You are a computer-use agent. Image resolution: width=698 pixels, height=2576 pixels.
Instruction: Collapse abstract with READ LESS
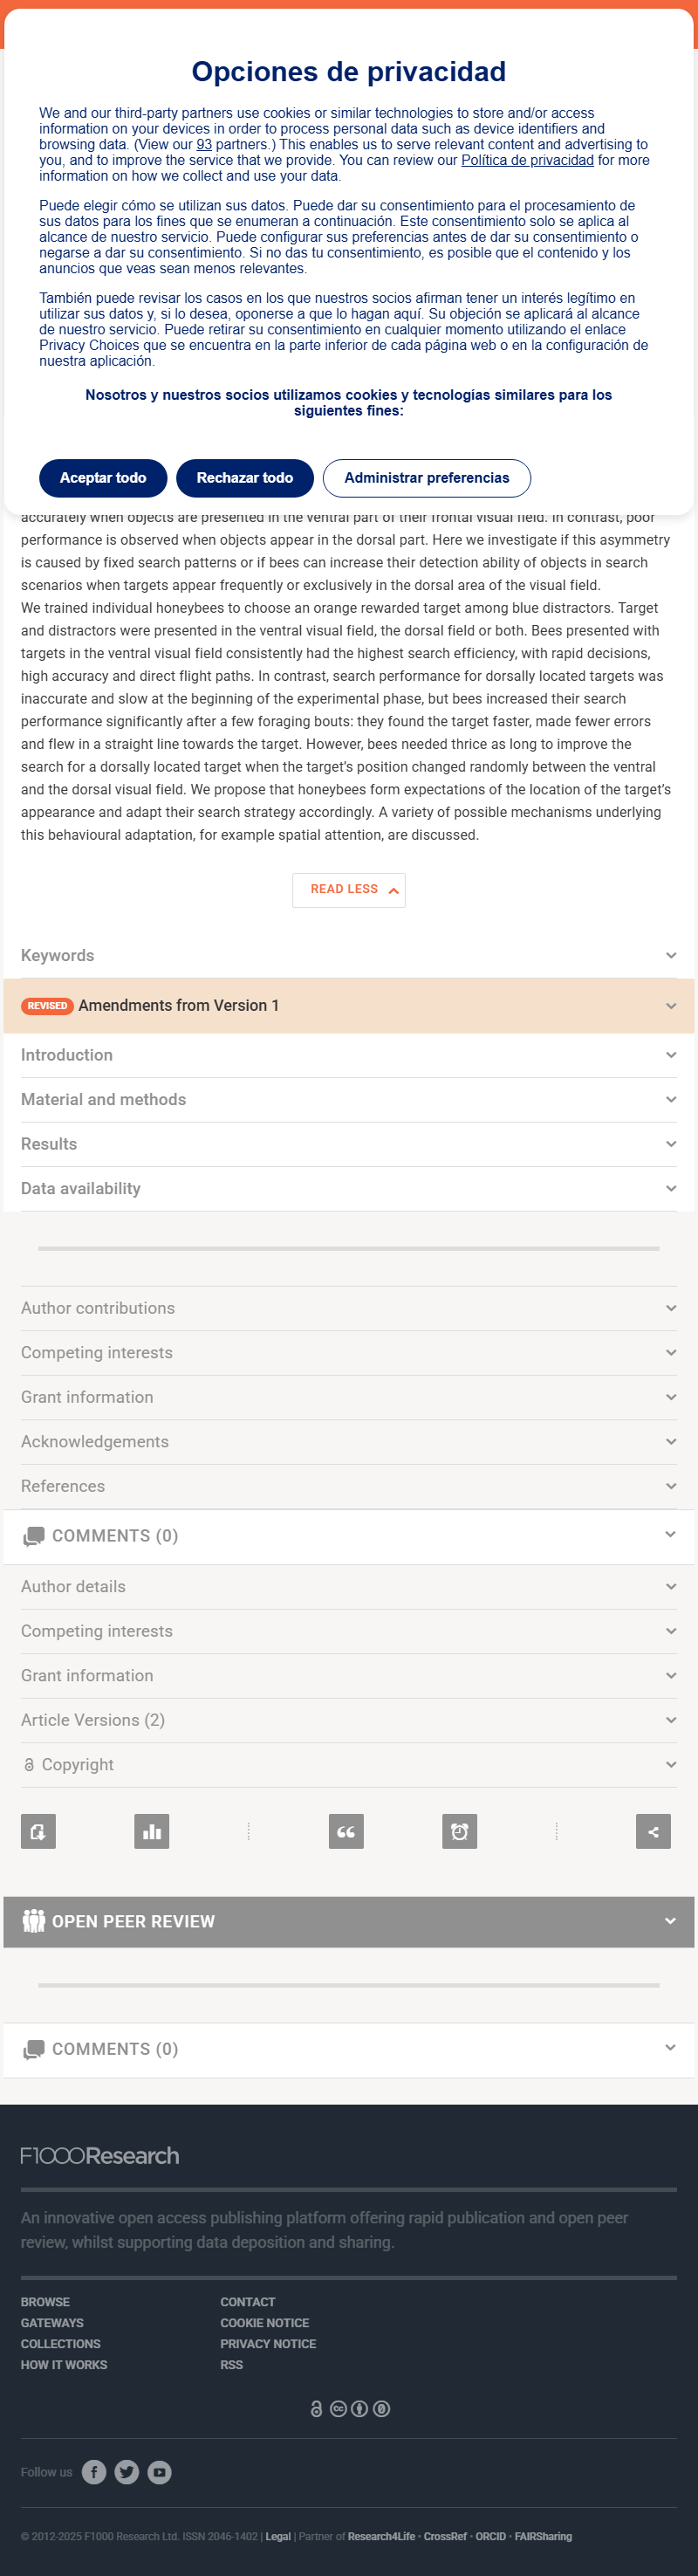[x=349, y=890]
